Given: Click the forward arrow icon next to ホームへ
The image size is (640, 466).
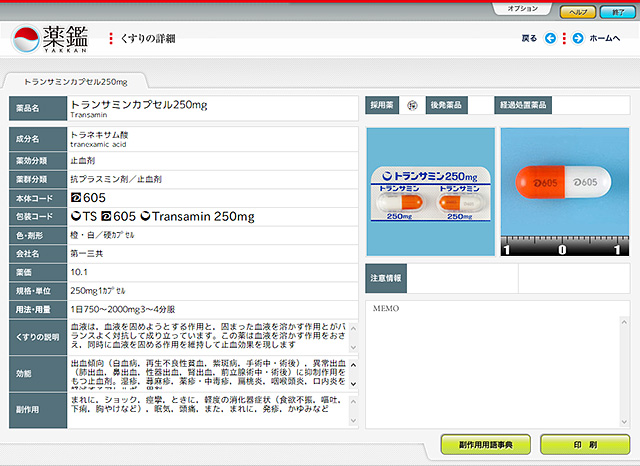Looking at the screenshot, I should (x=578, y=38).
